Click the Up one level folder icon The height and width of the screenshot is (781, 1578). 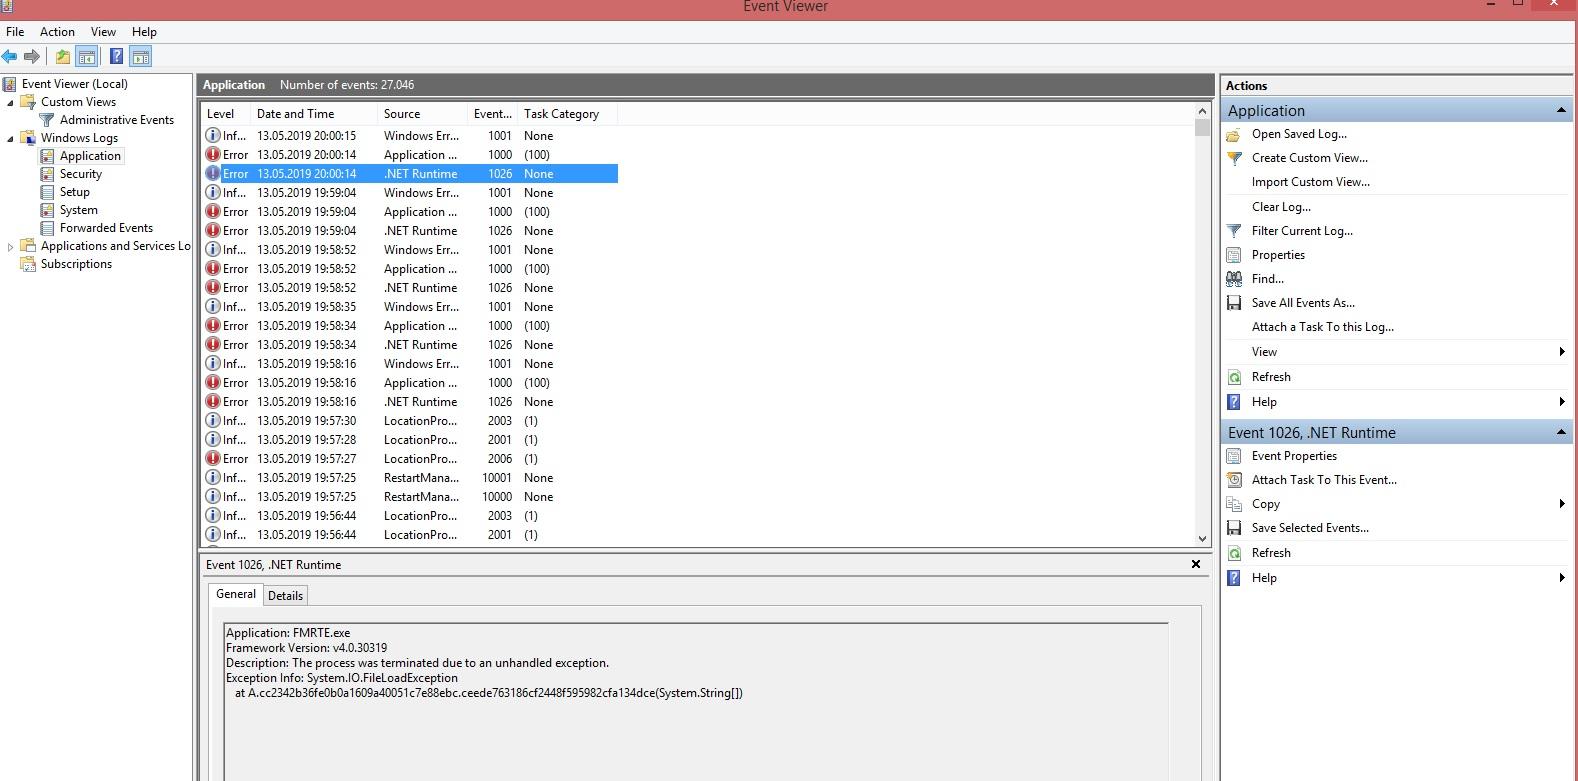63,57
